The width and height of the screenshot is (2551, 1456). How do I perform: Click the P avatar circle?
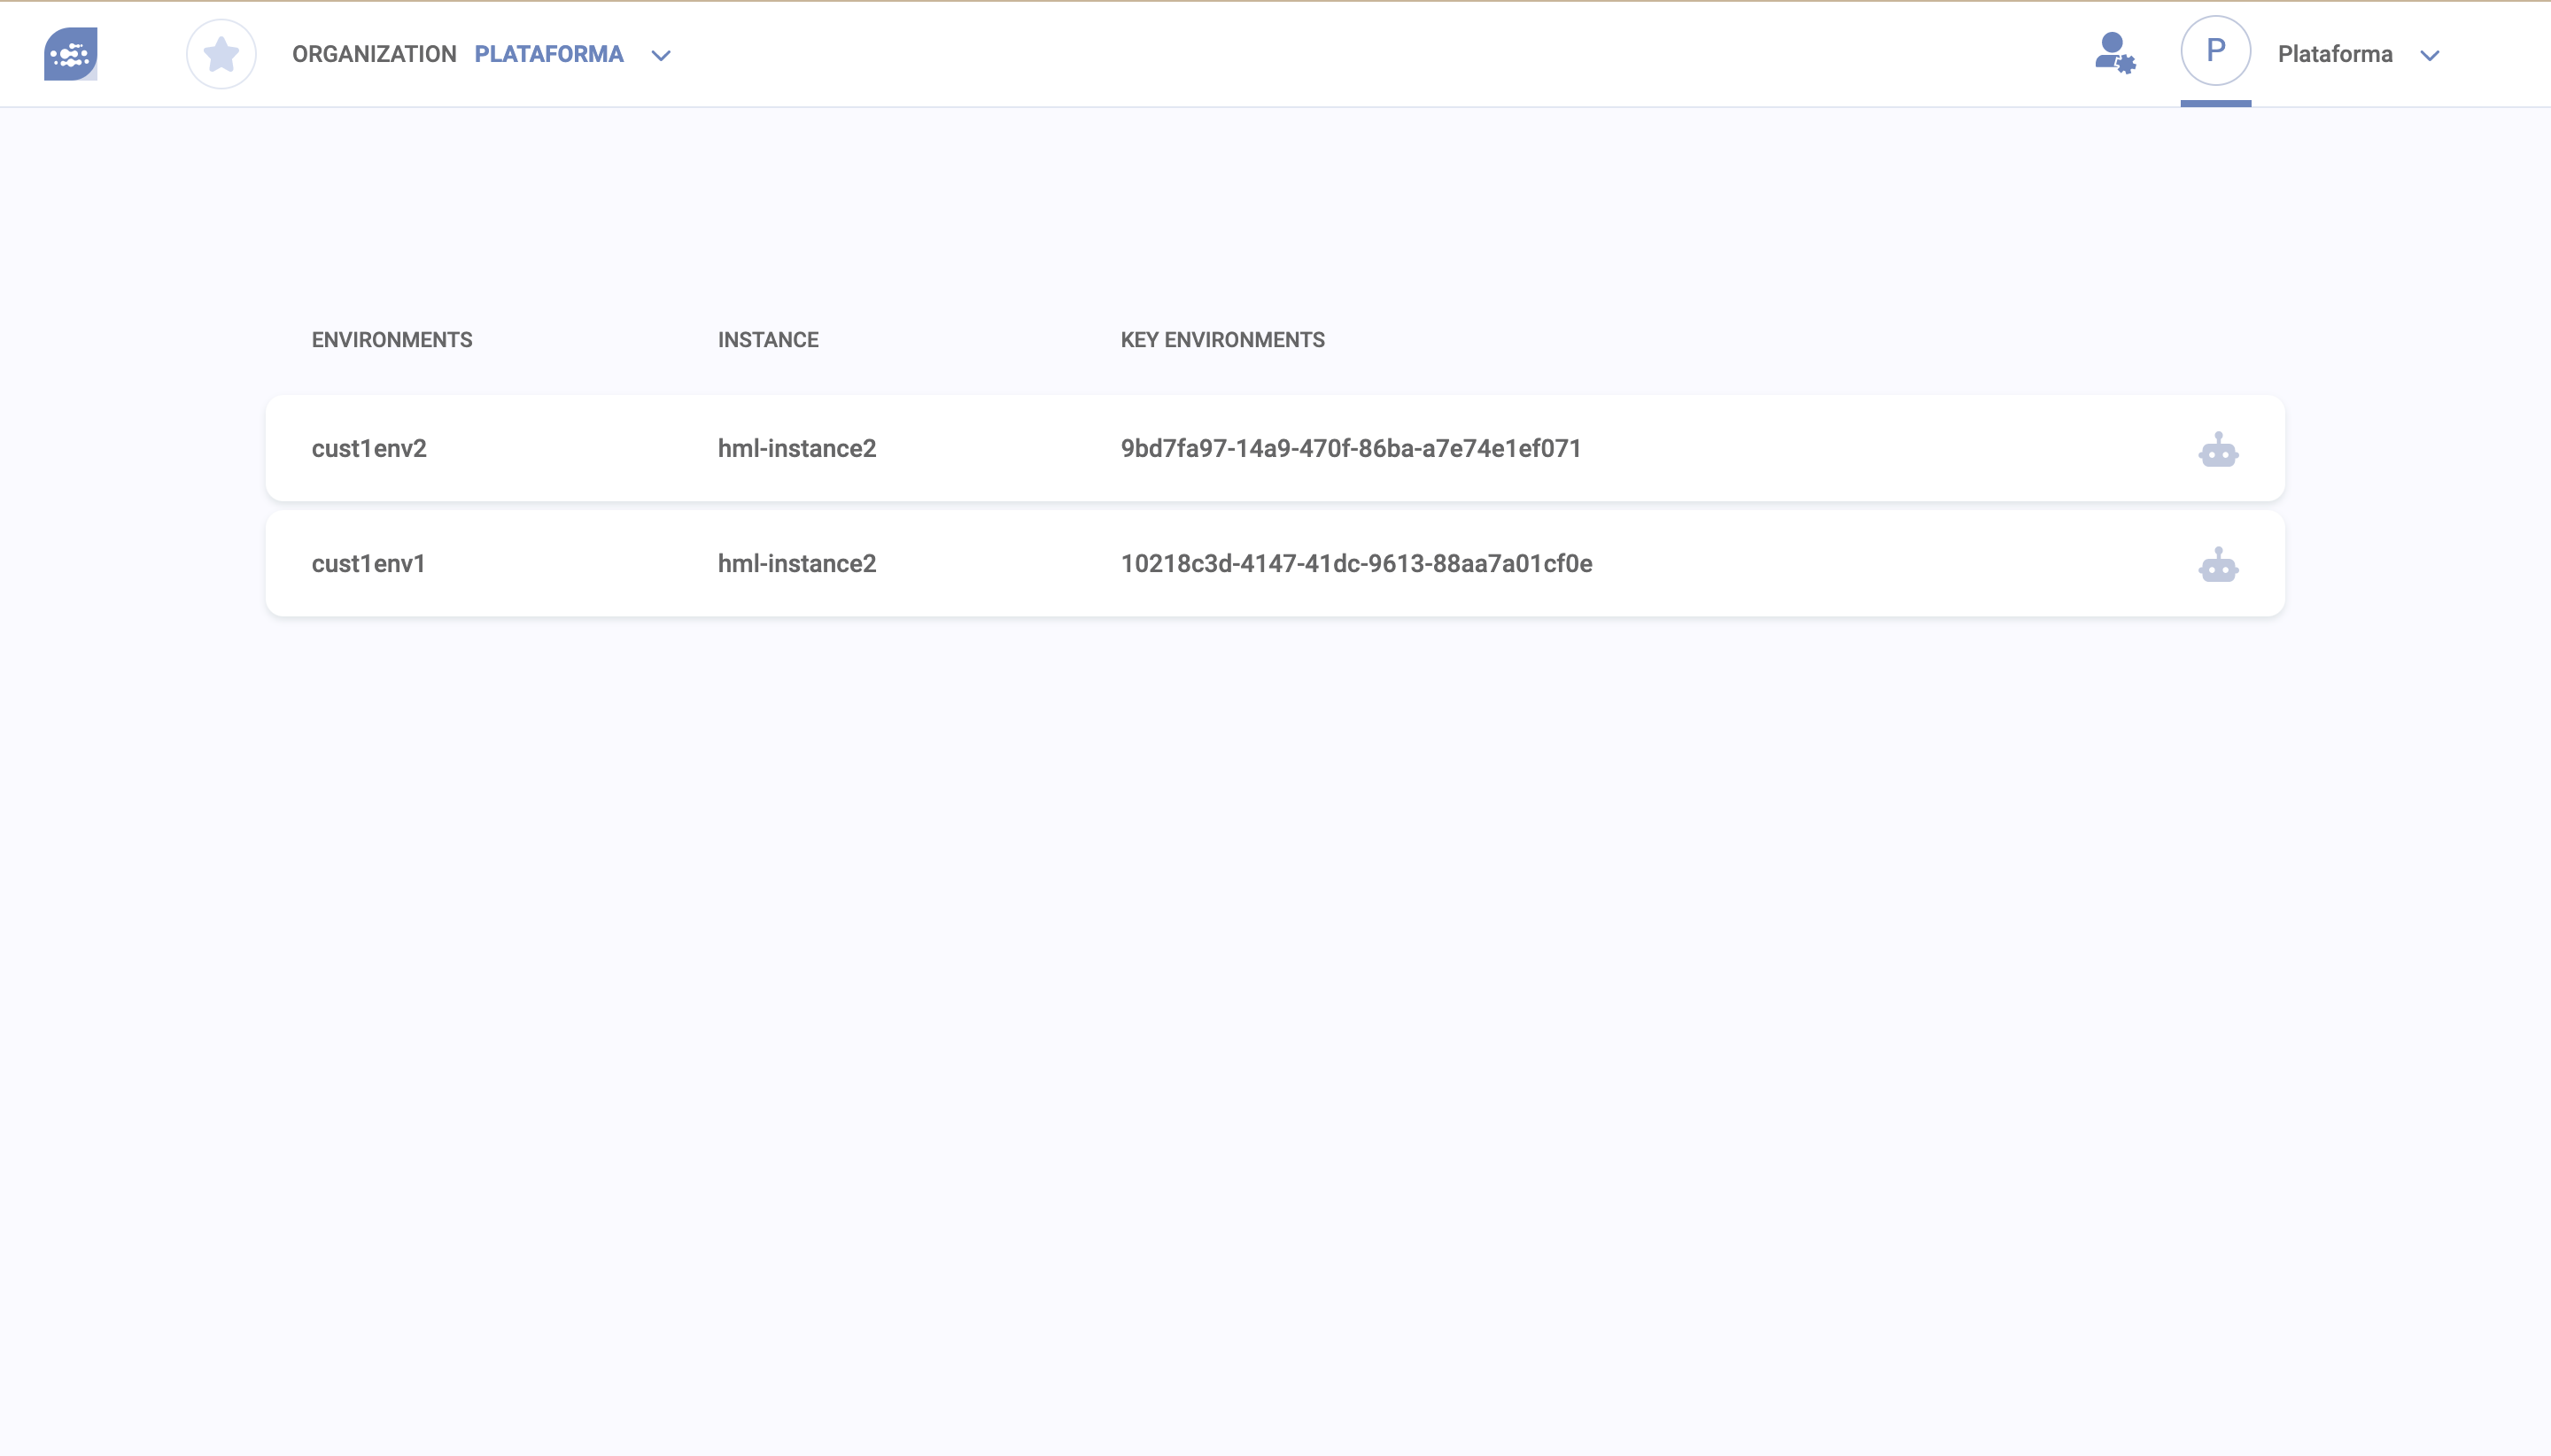(x=2215, y=51)
